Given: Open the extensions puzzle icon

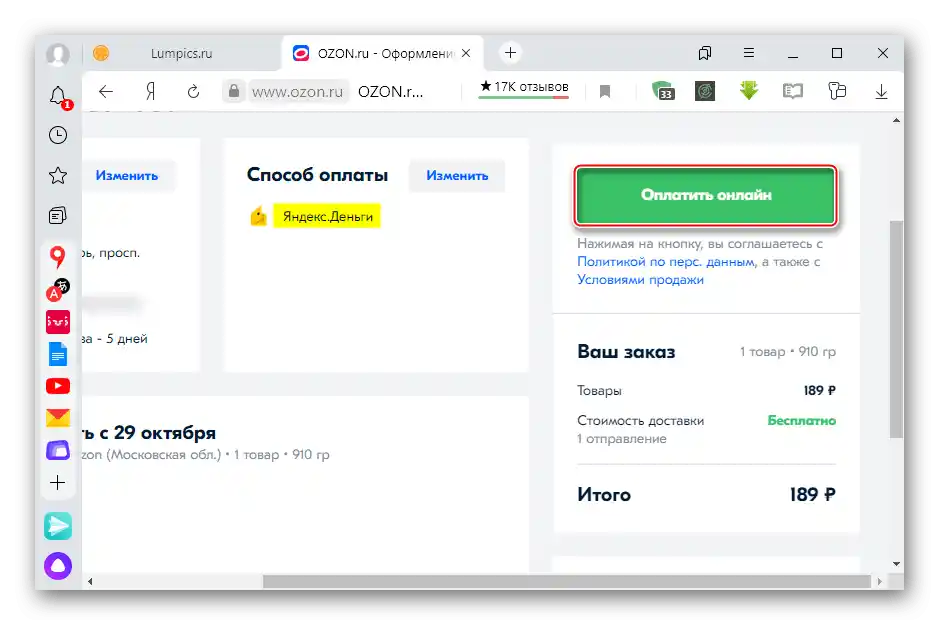Looking at the screenshot, I should tap(837, 91).
